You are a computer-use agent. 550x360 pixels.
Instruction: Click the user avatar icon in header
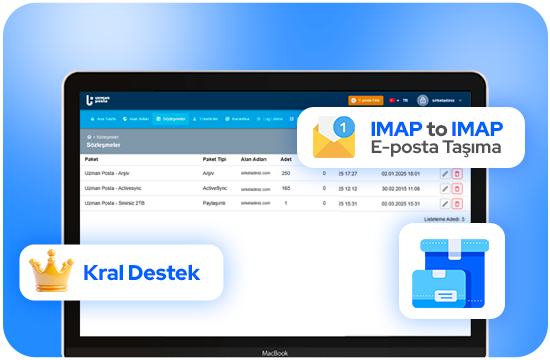tap(422, 100)
